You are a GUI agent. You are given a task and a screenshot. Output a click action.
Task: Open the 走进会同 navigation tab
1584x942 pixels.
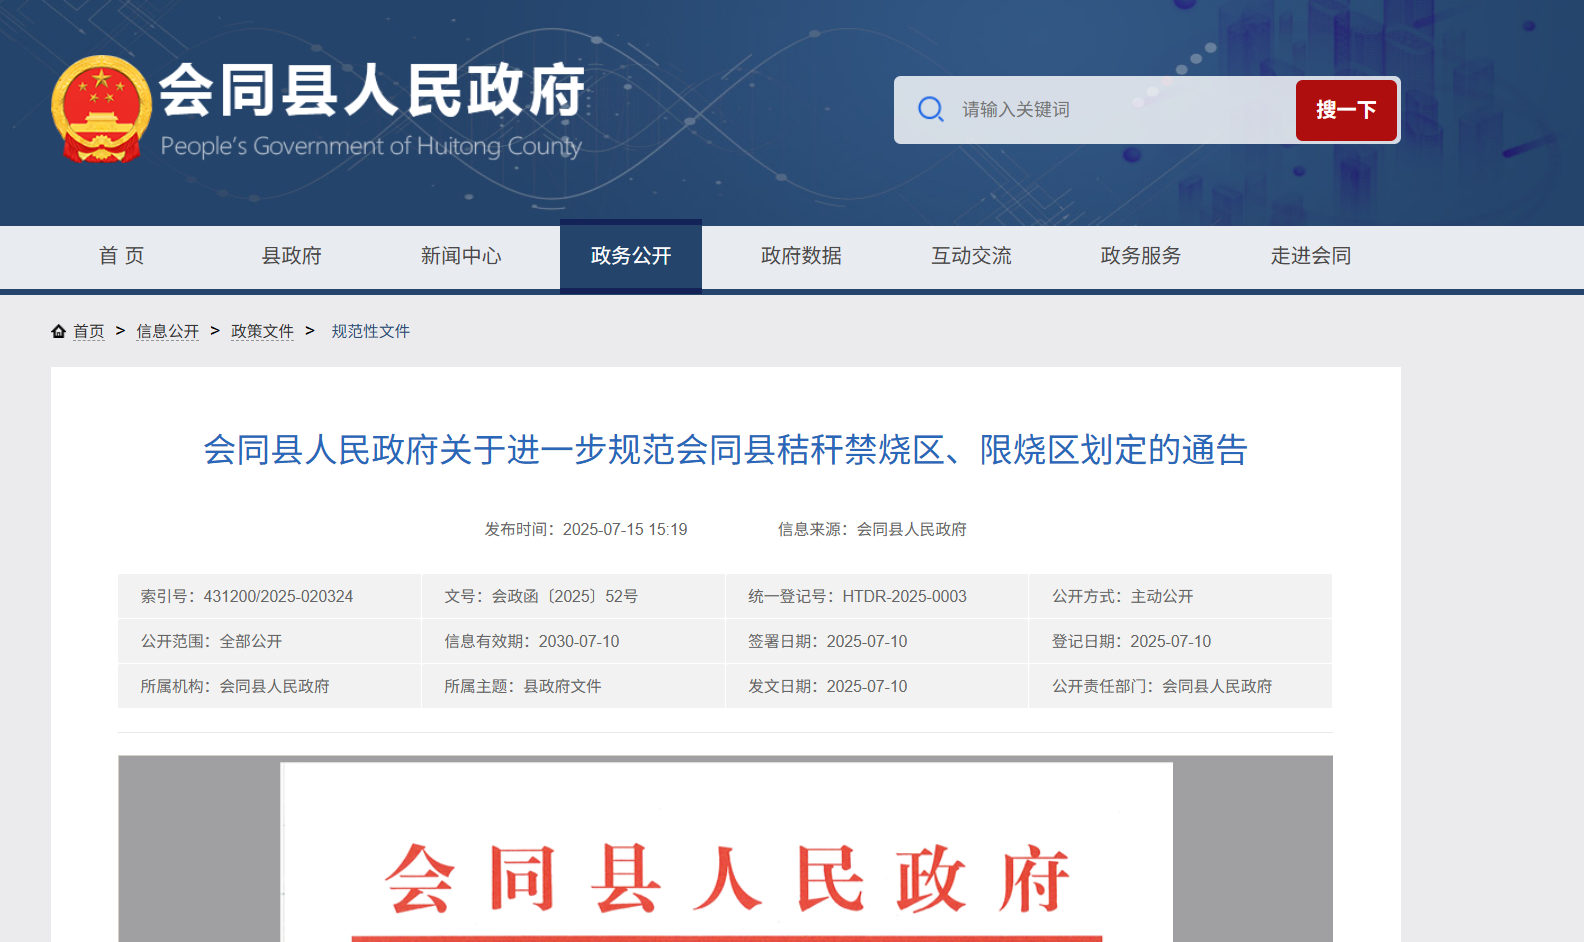pos(1311,256)
